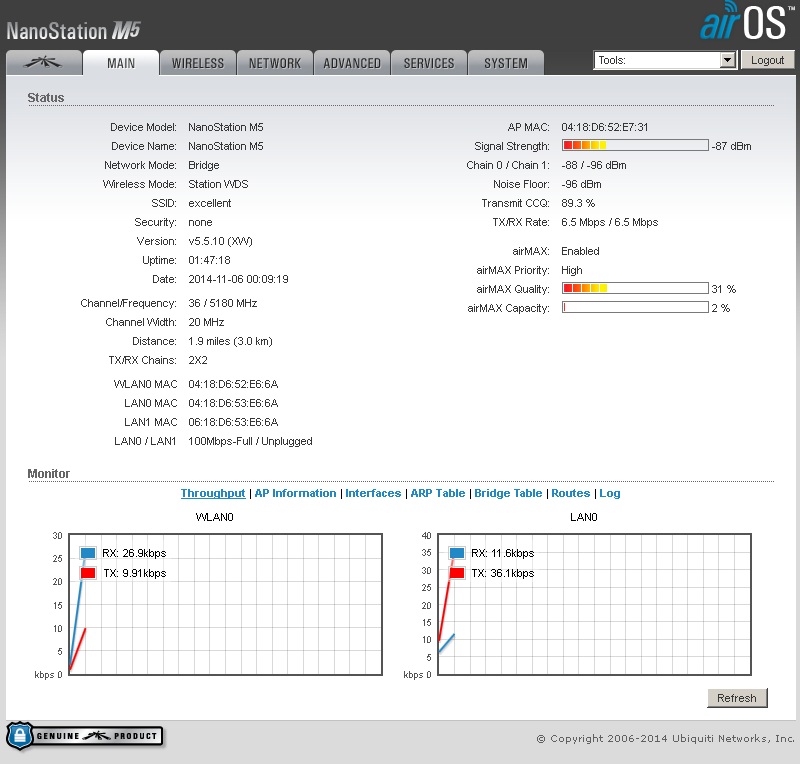Click the Transmit CCQ value 89.3 %
The width and height of the screenshot is (800, 764).
pos(578,203)
